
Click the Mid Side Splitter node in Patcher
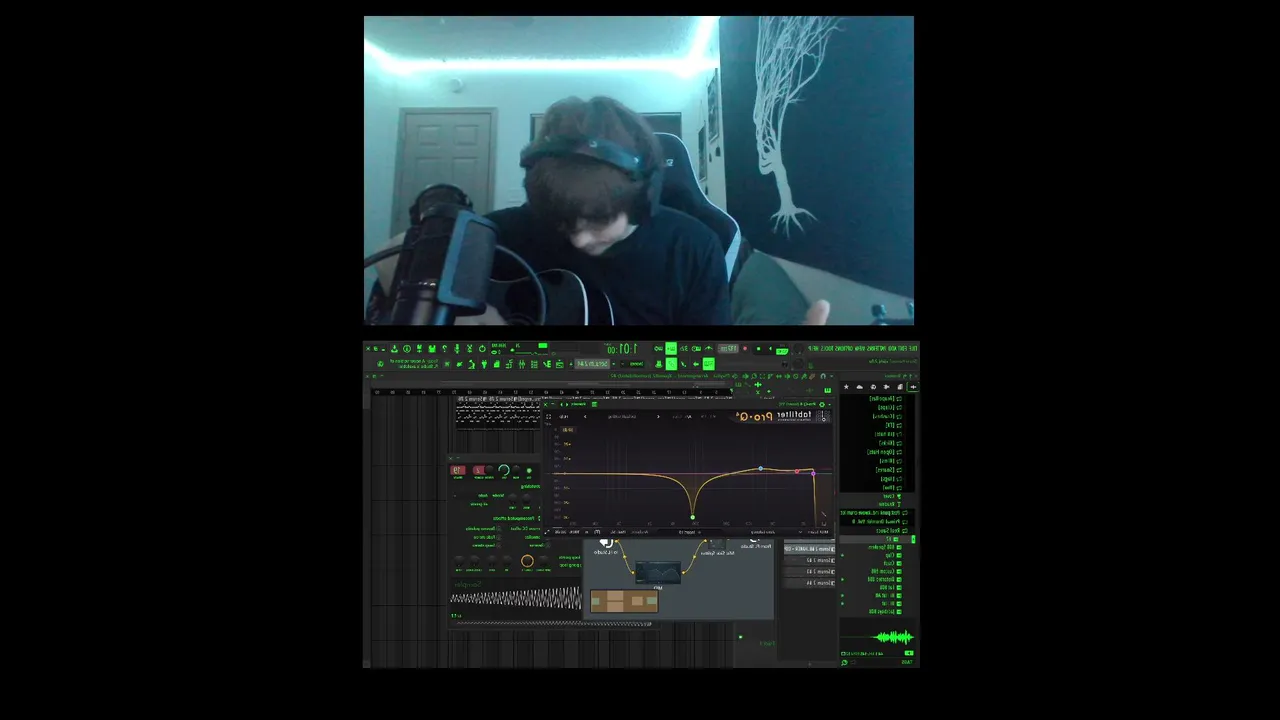[x=717, y=547]
